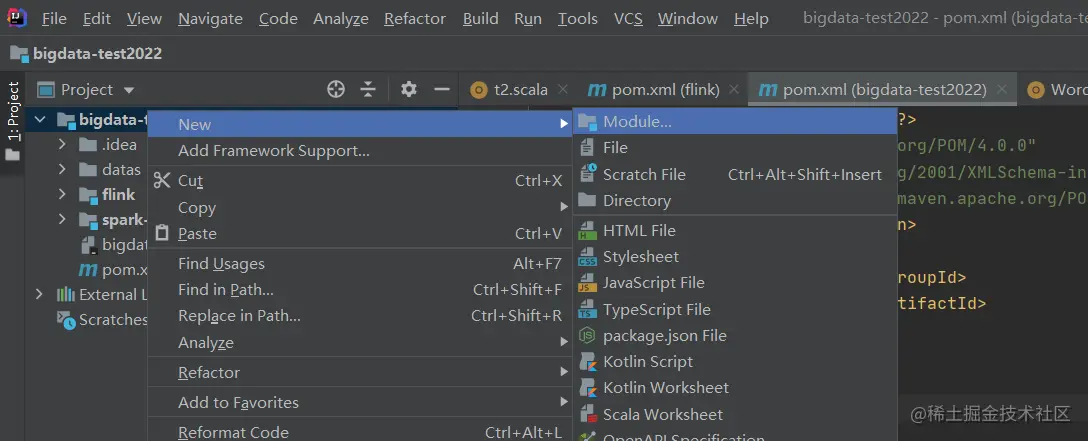Viewport: 1088px width, 441px height.
Task: Click the HTML File icon
Action: tap(588, 230)
